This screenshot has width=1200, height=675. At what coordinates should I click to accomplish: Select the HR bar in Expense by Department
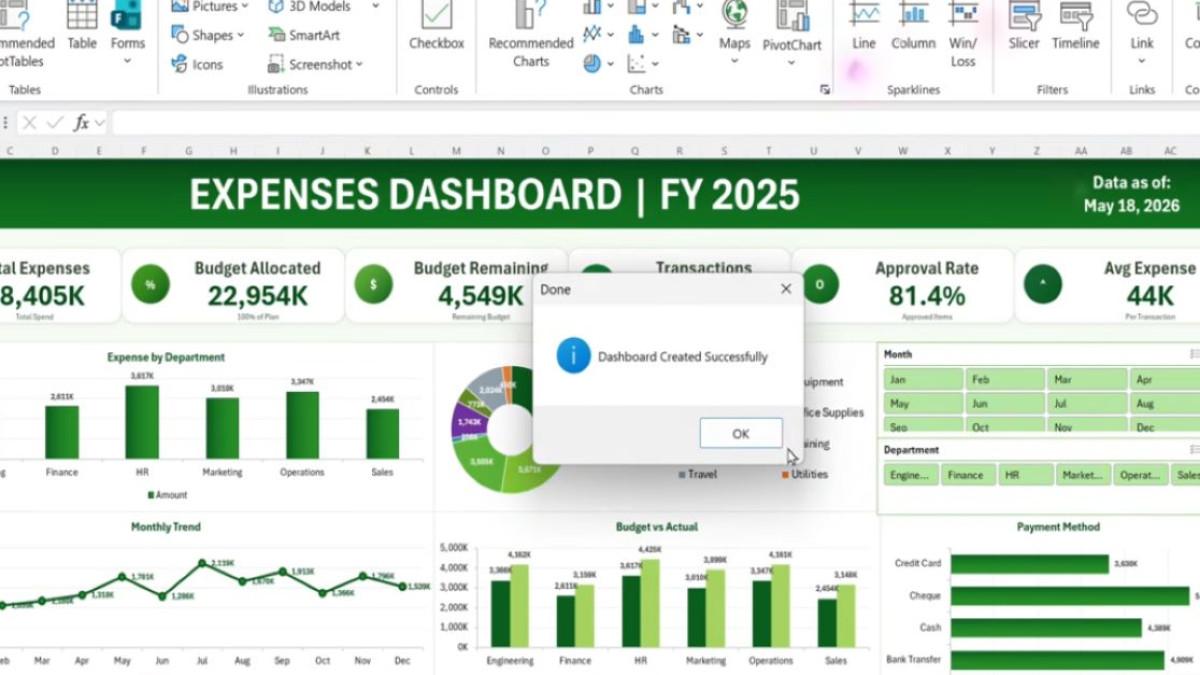[142, 422]
